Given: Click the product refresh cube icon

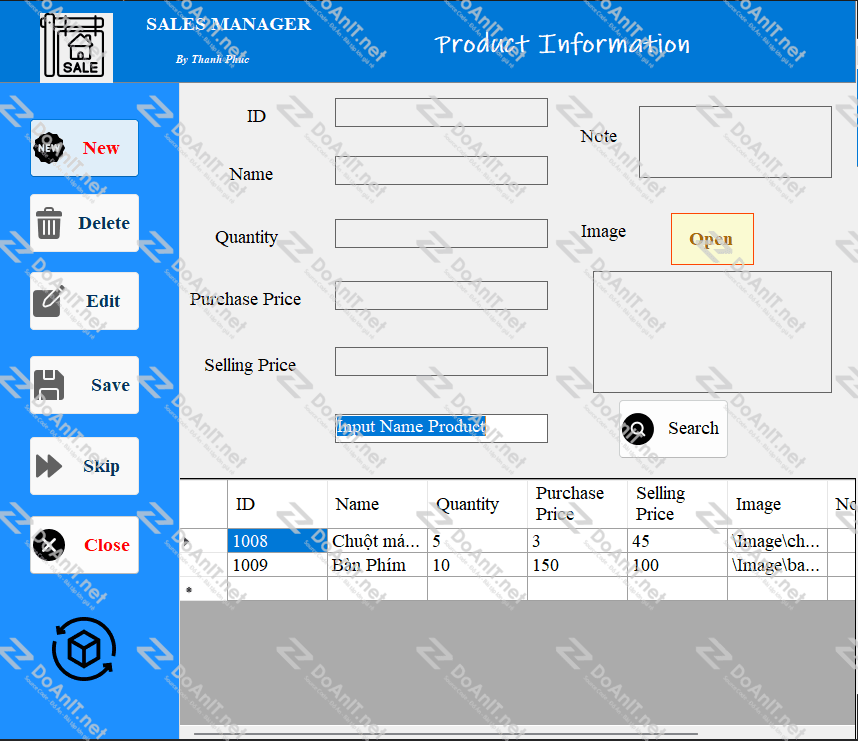Looking at the screenshot, I should 84,649.
